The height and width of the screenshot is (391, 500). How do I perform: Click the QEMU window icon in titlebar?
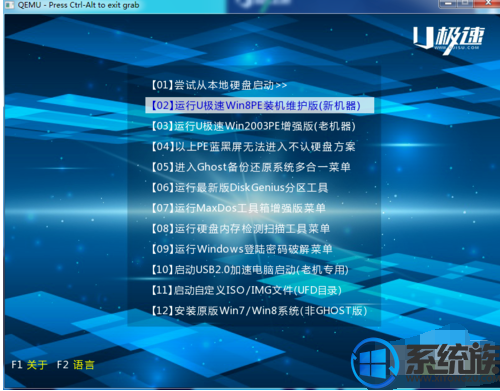pyautogui.click(x=9, y=5)
